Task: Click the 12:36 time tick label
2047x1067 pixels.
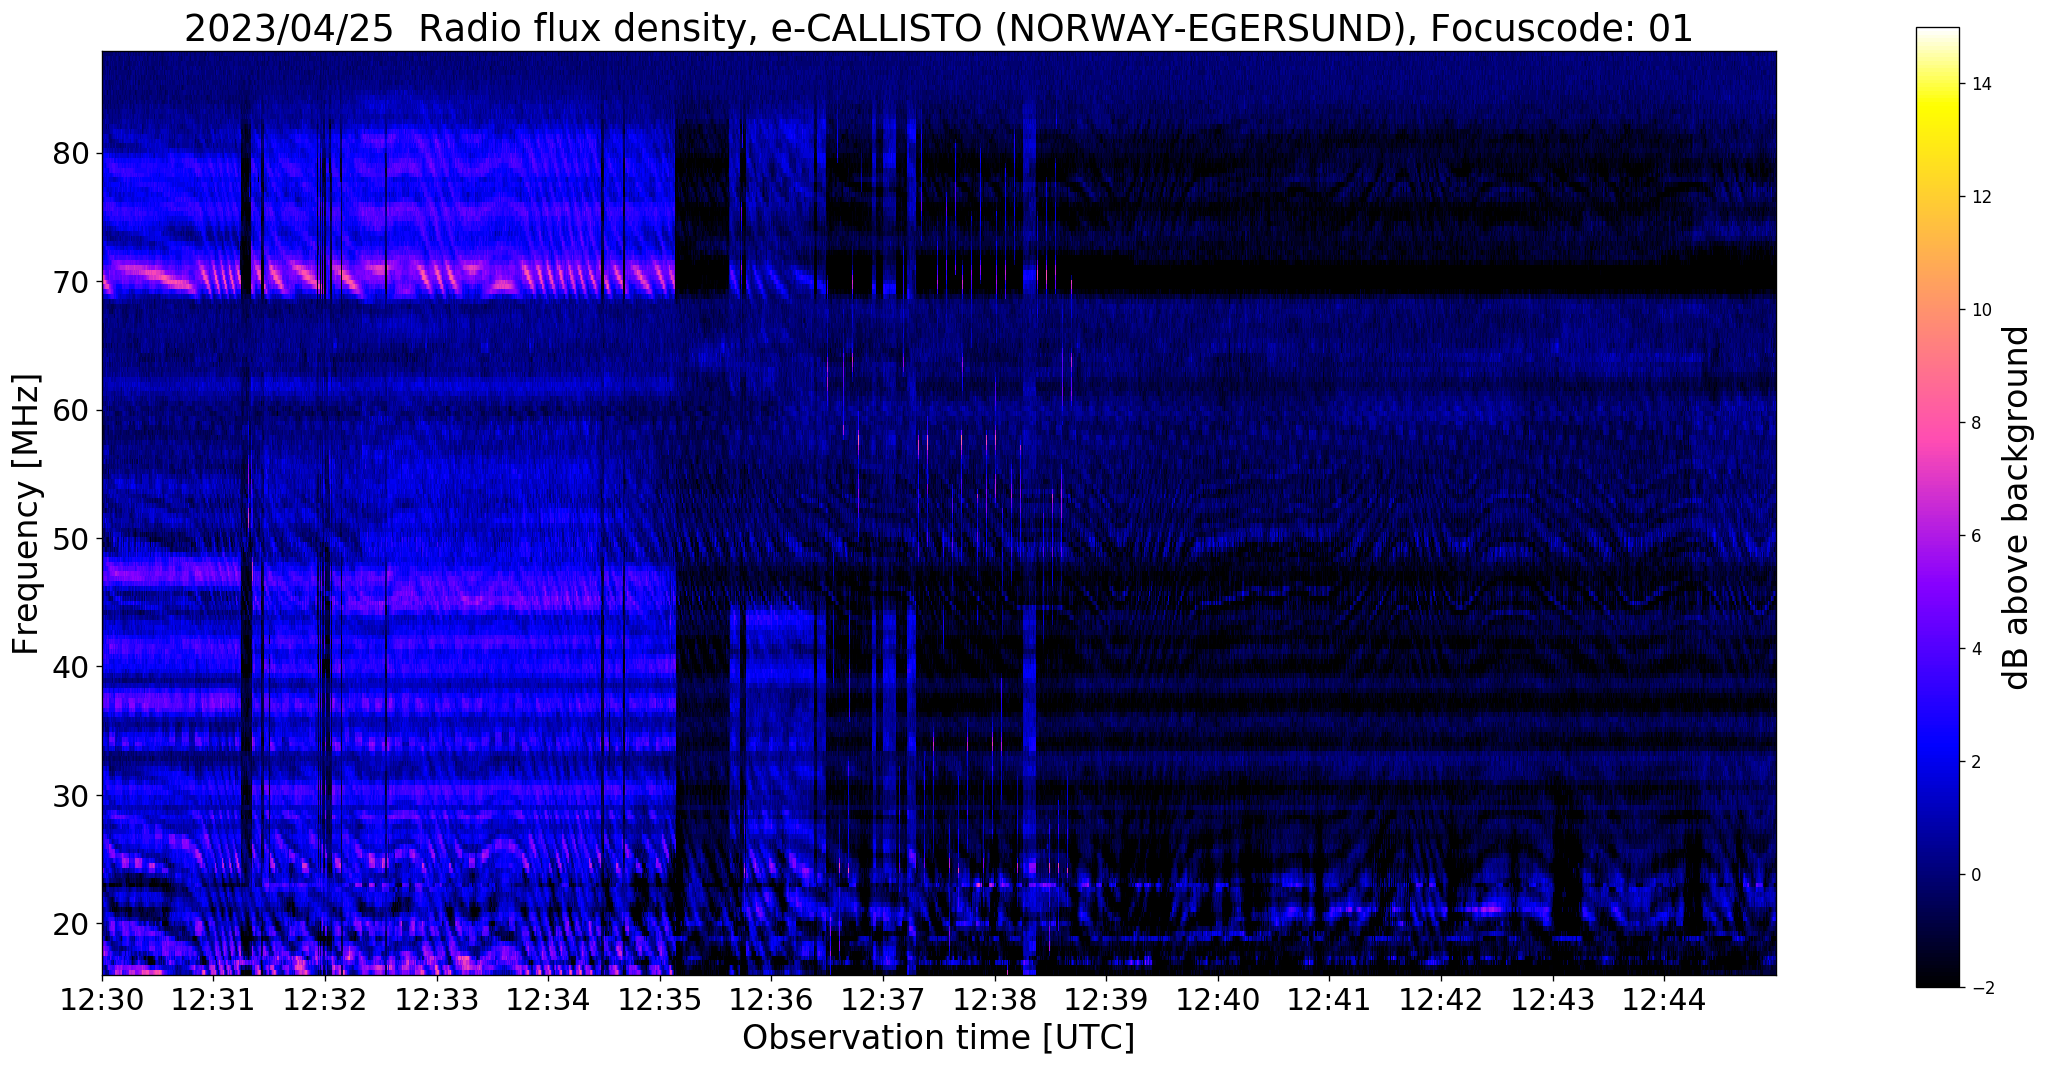Action: [771, 1000]
